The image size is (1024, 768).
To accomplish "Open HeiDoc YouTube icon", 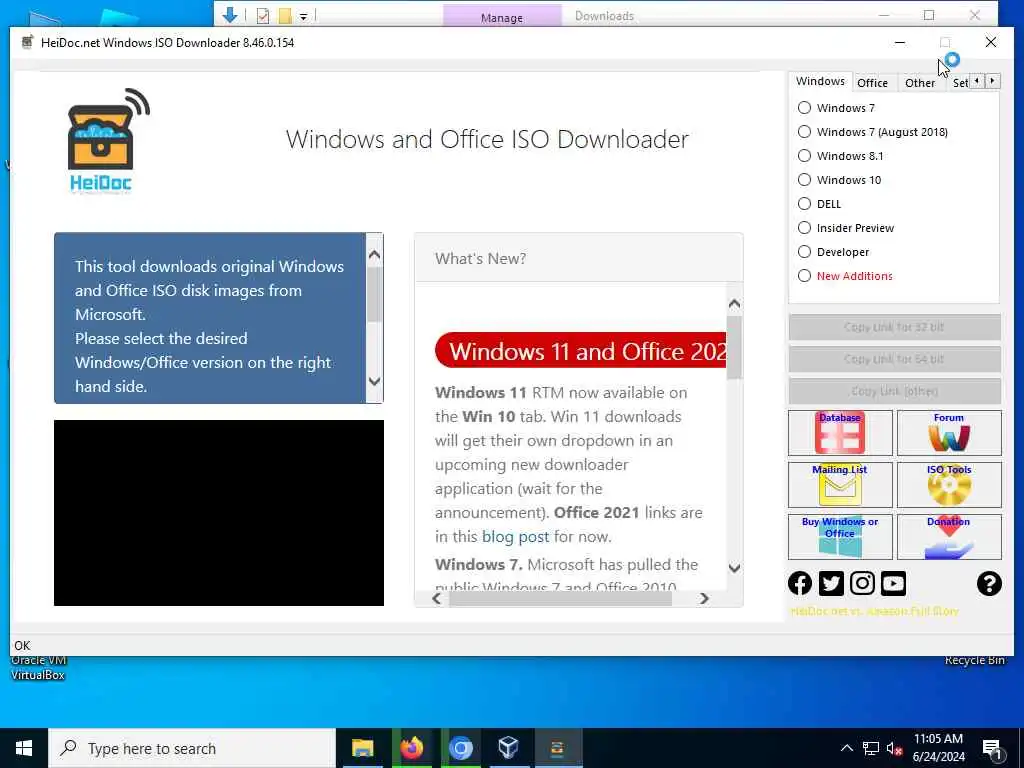I will point(893,583).
